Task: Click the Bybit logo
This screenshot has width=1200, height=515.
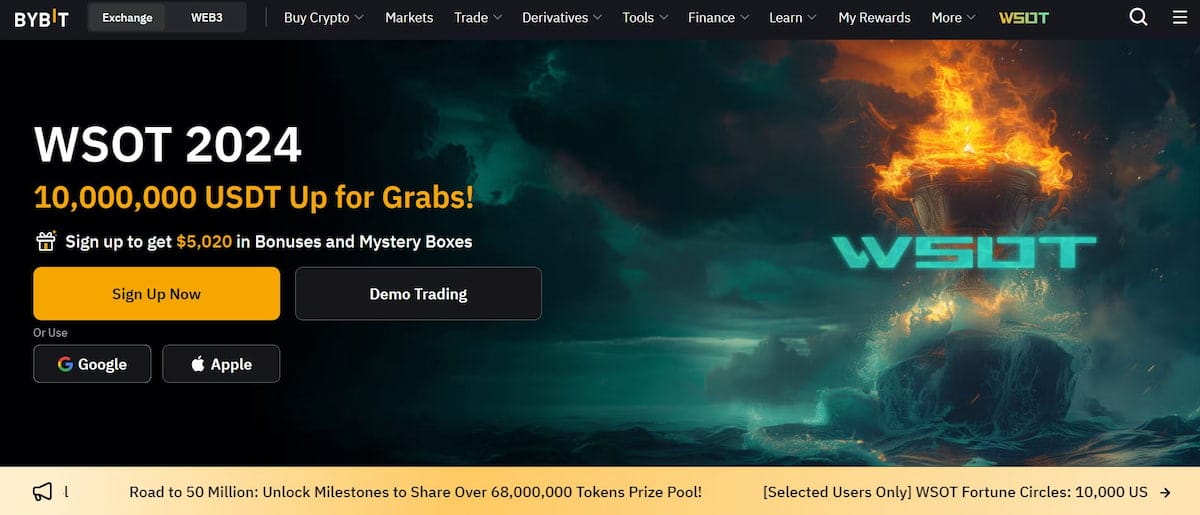Action: pyautogui.click(x=41, y=18)
